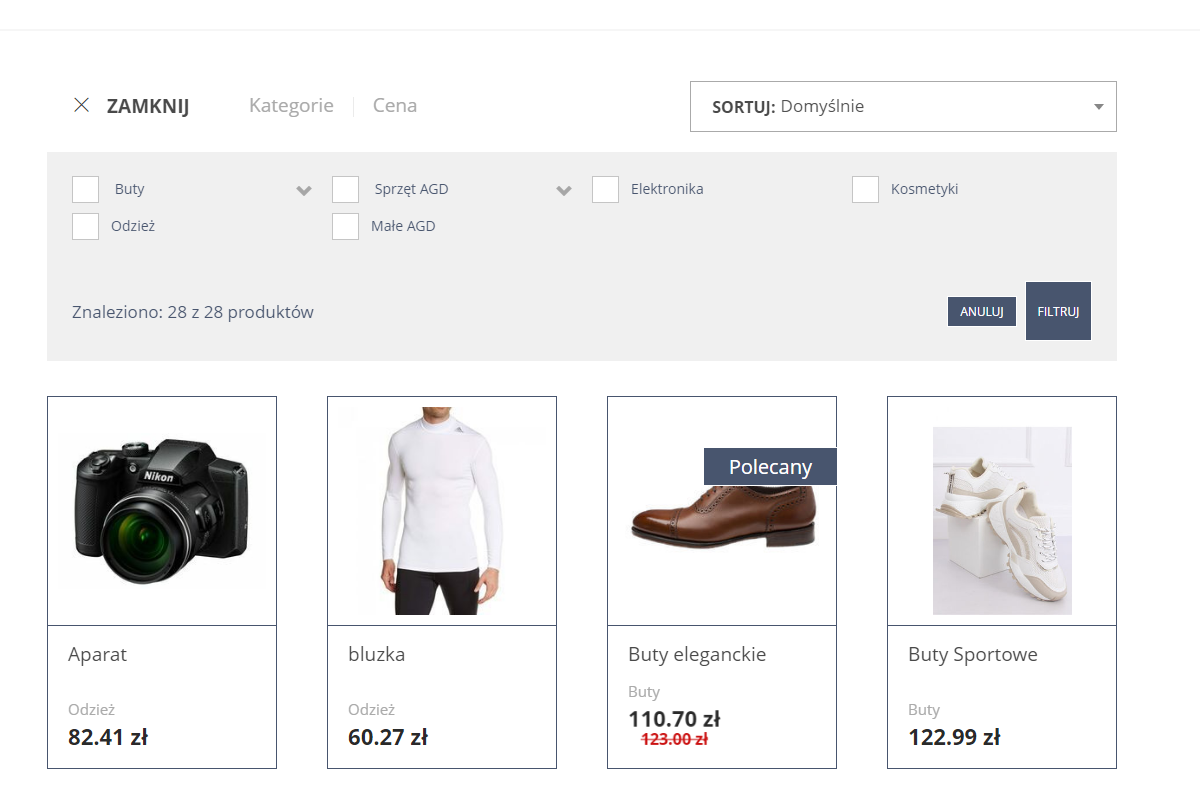Screen dimensions: 1200x802
Task: Click the white bluzka product photo
Action: pyautogui.click(x=442, y=511)
